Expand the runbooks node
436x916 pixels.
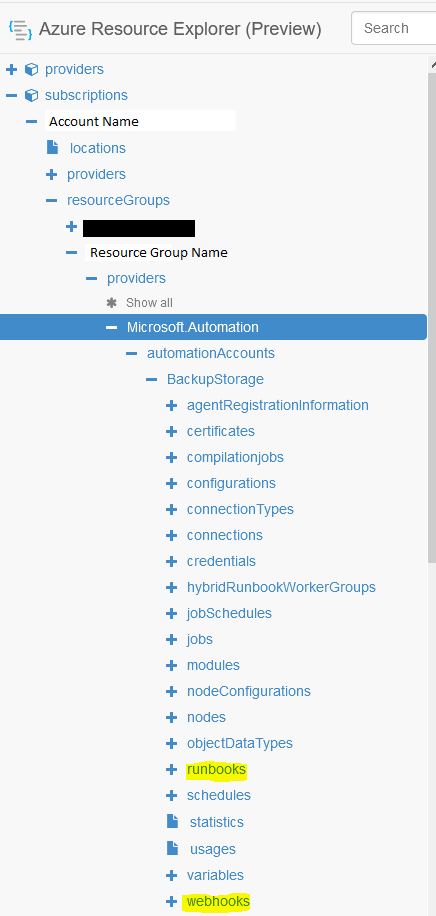pos(171,770)
